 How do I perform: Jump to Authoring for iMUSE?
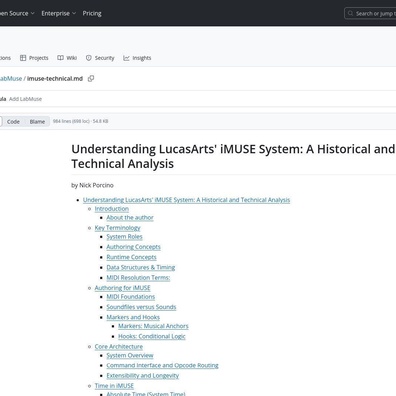(122, 288)
